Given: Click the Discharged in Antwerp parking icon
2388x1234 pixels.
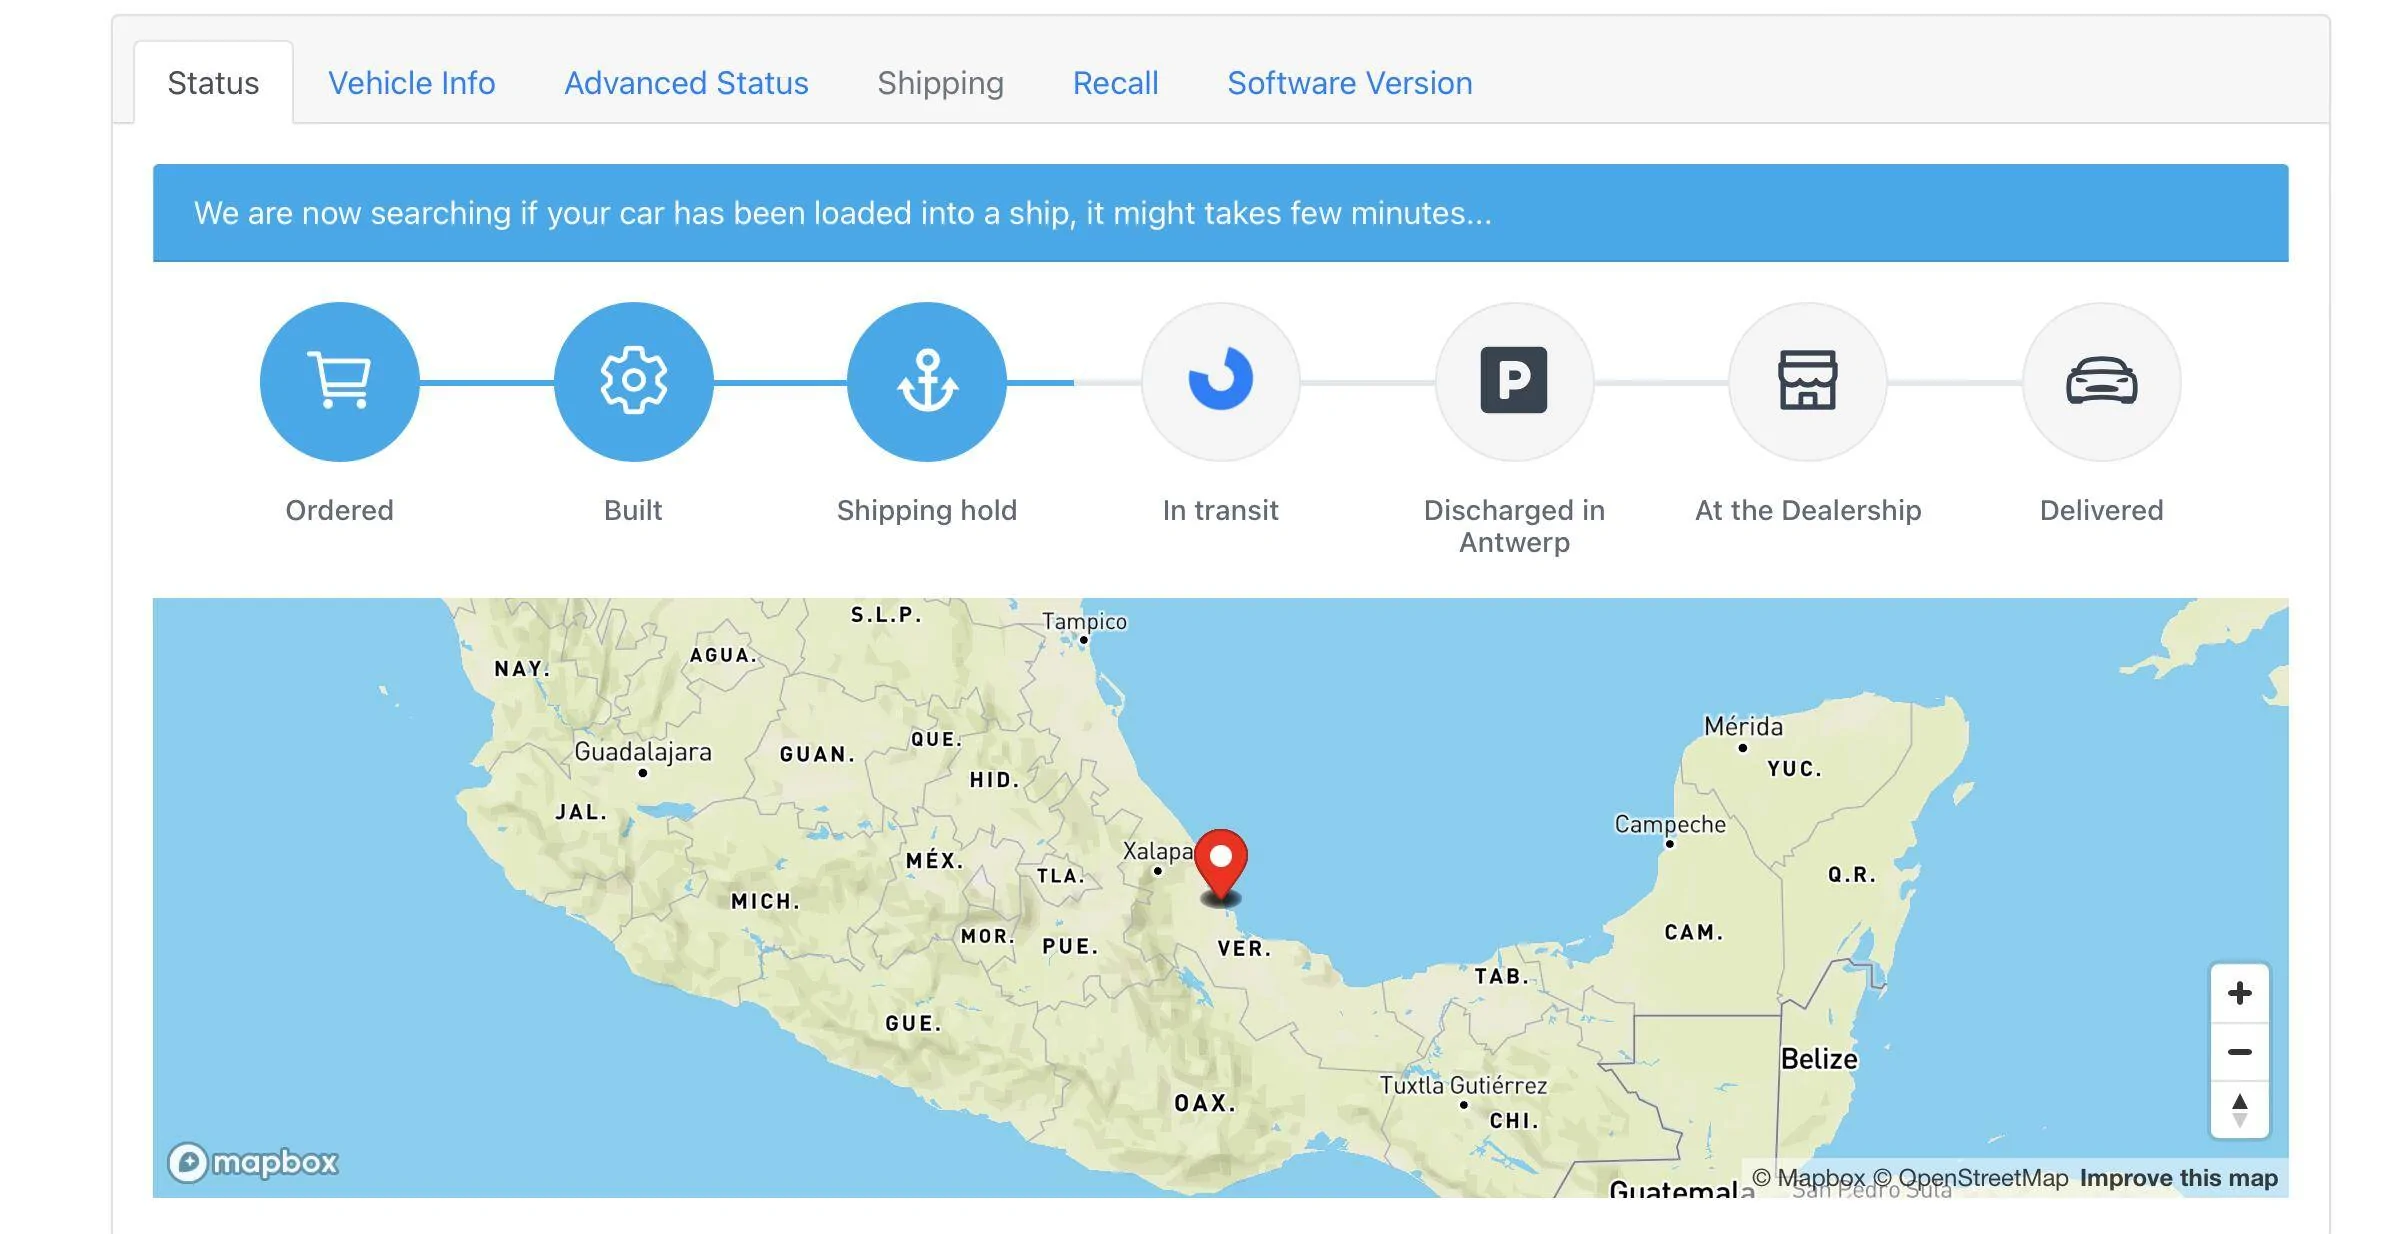Looking at the screenshot, I should [x=1514, y=381].
